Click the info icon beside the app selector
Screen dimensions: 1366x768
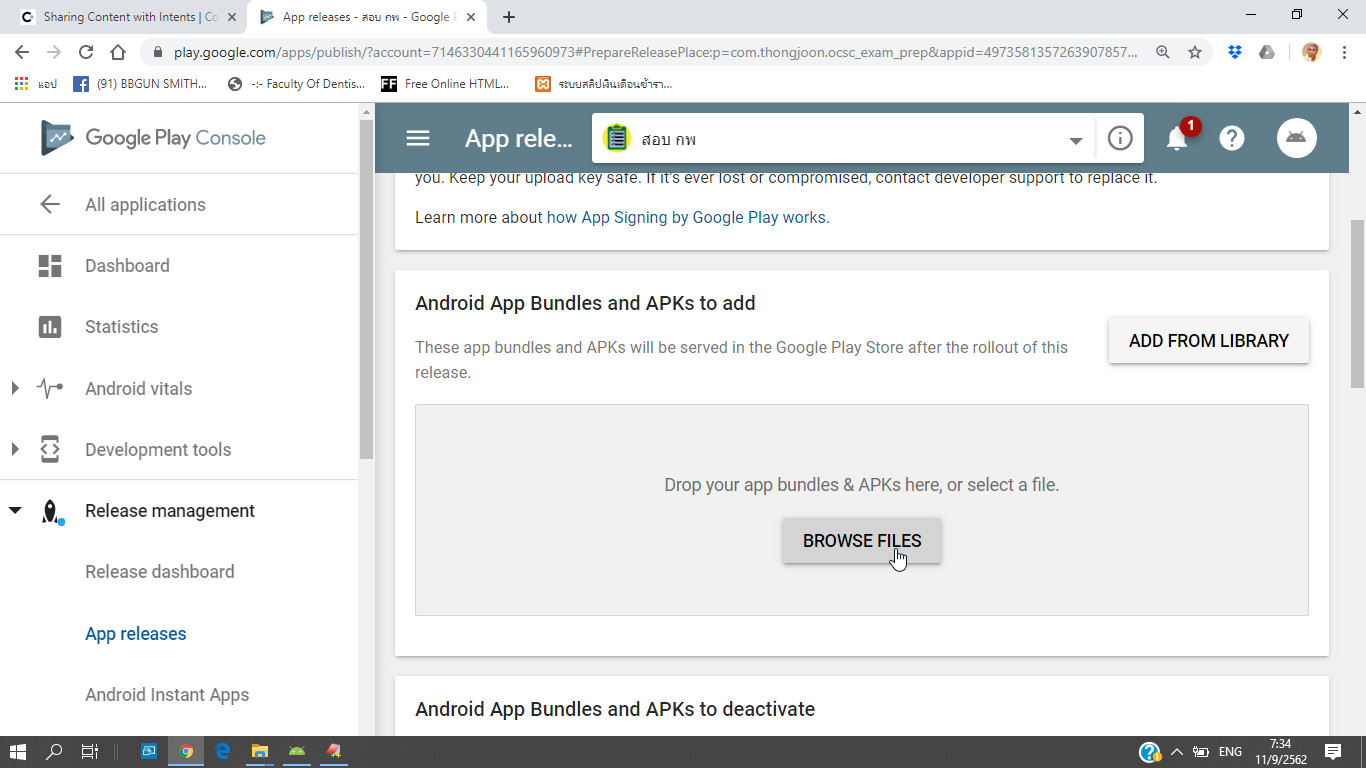[x=1119, y=138]
